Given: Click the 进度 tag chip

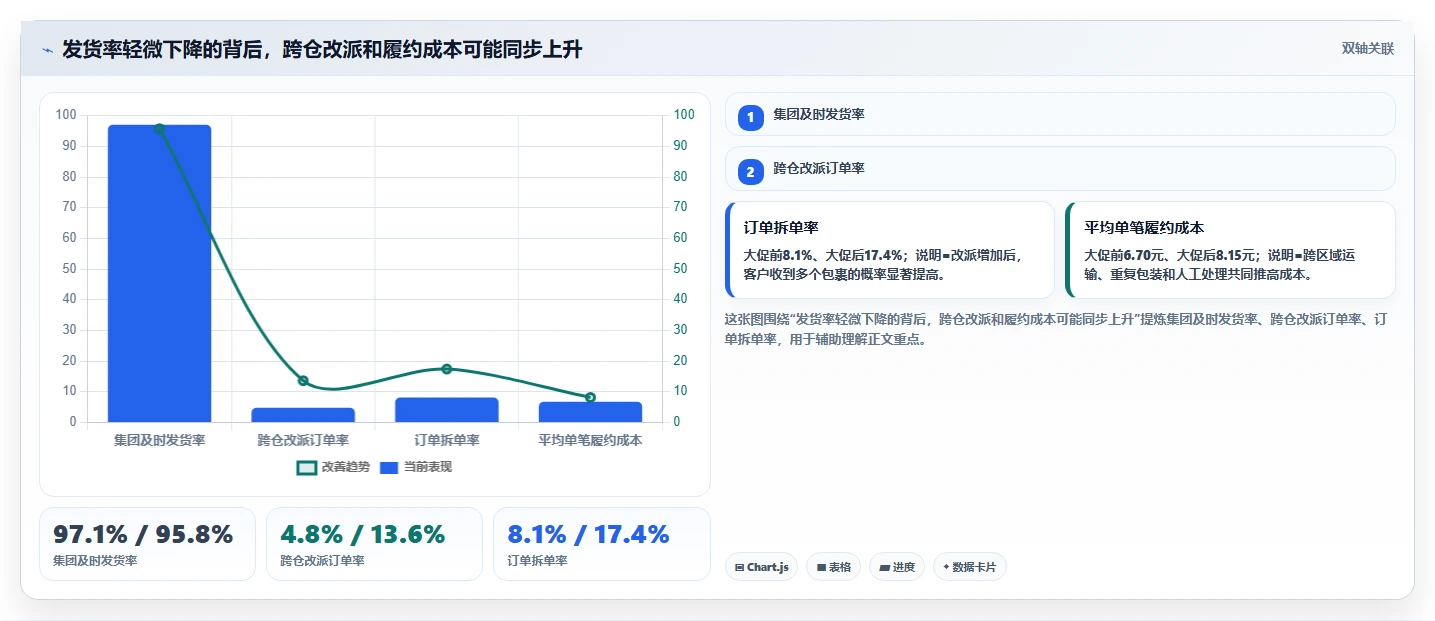Looking at the screenshot, I should (x=897, y=567).
